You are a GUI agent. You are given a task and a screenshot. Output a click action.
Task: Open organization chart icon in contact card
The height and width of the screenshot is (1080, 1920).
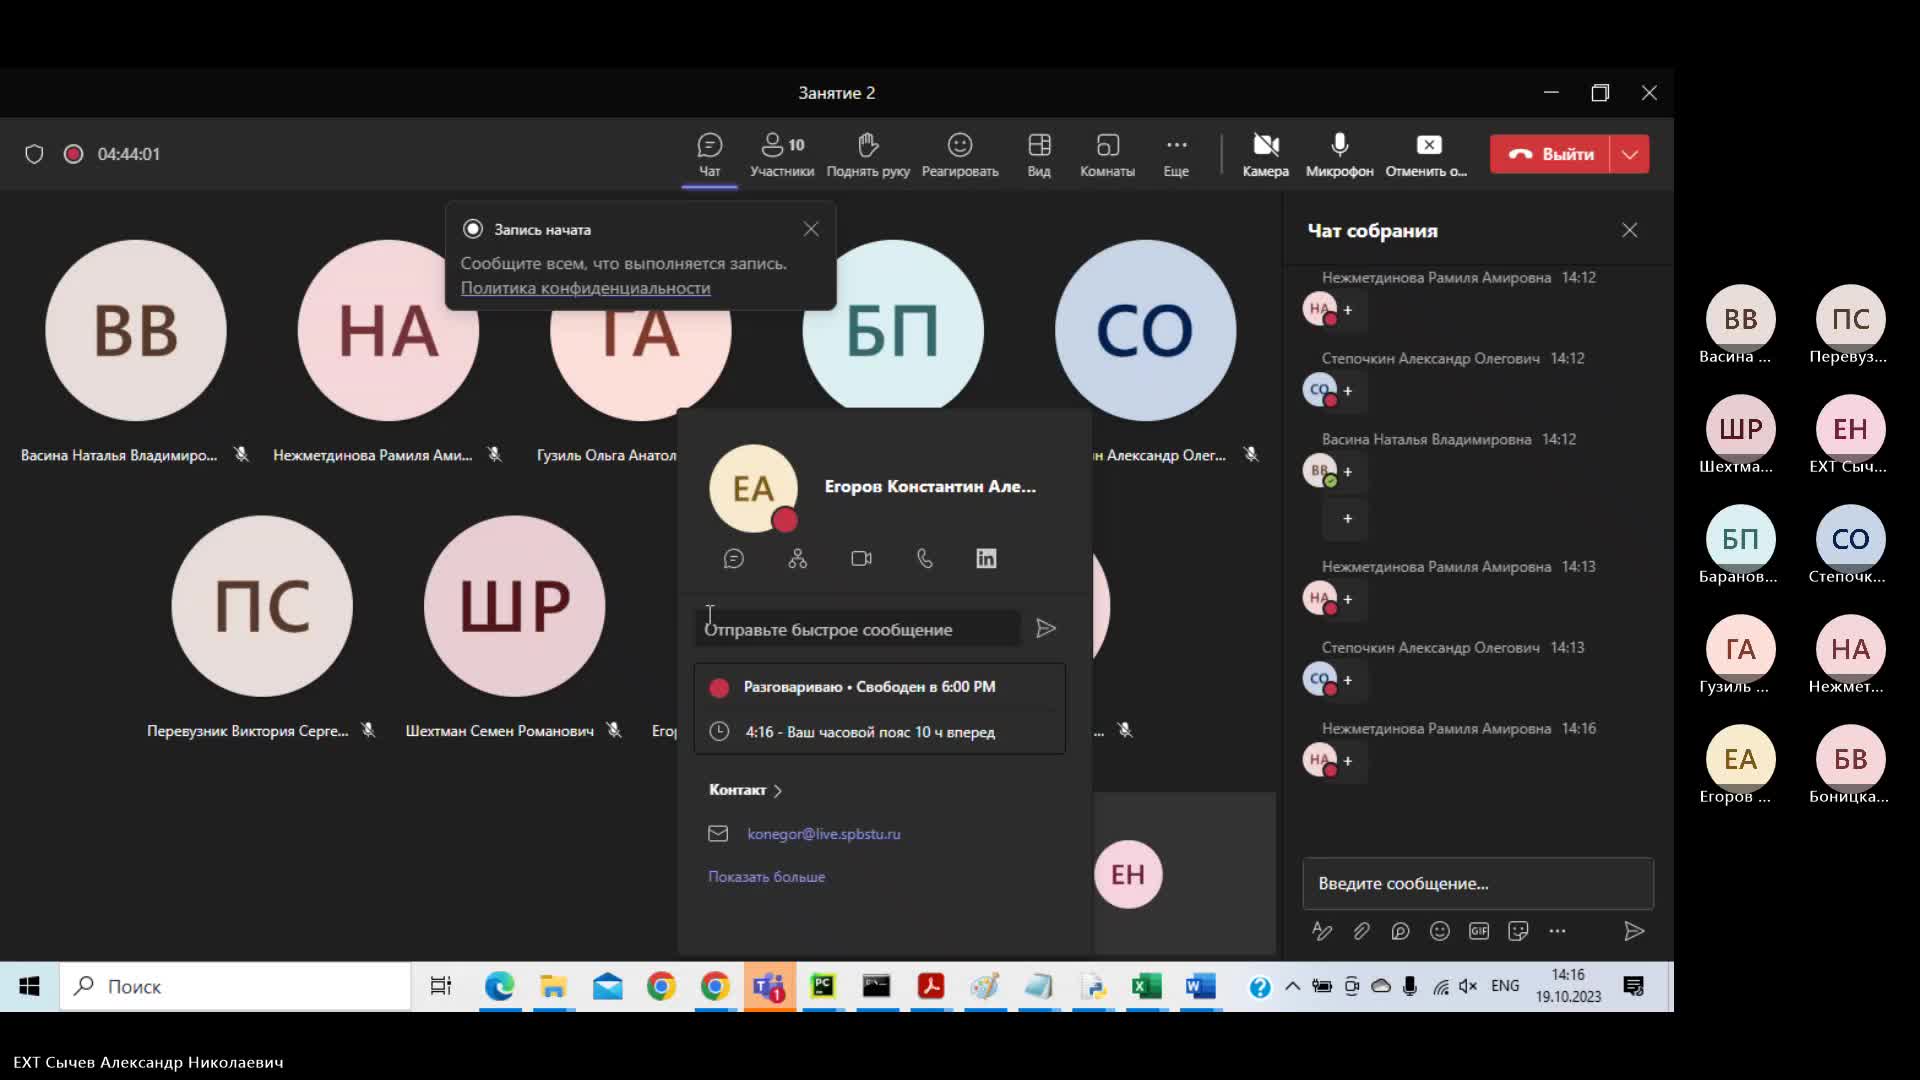click(797, 559)
